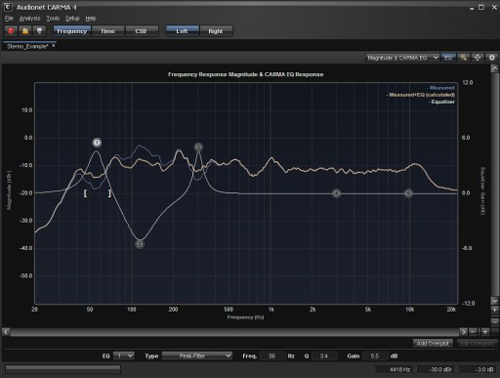The width and height of the screenshot is (500, 378).
Task: Open the EQ number dropdown
Action: [124, 356]
